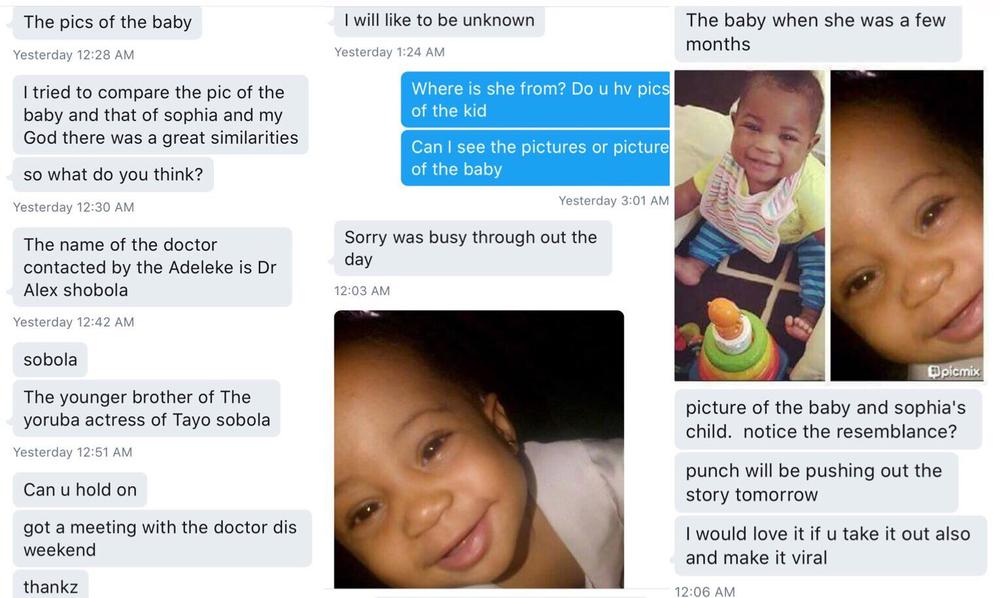Select the 'make it viral' message bubble

coord(830,546)
